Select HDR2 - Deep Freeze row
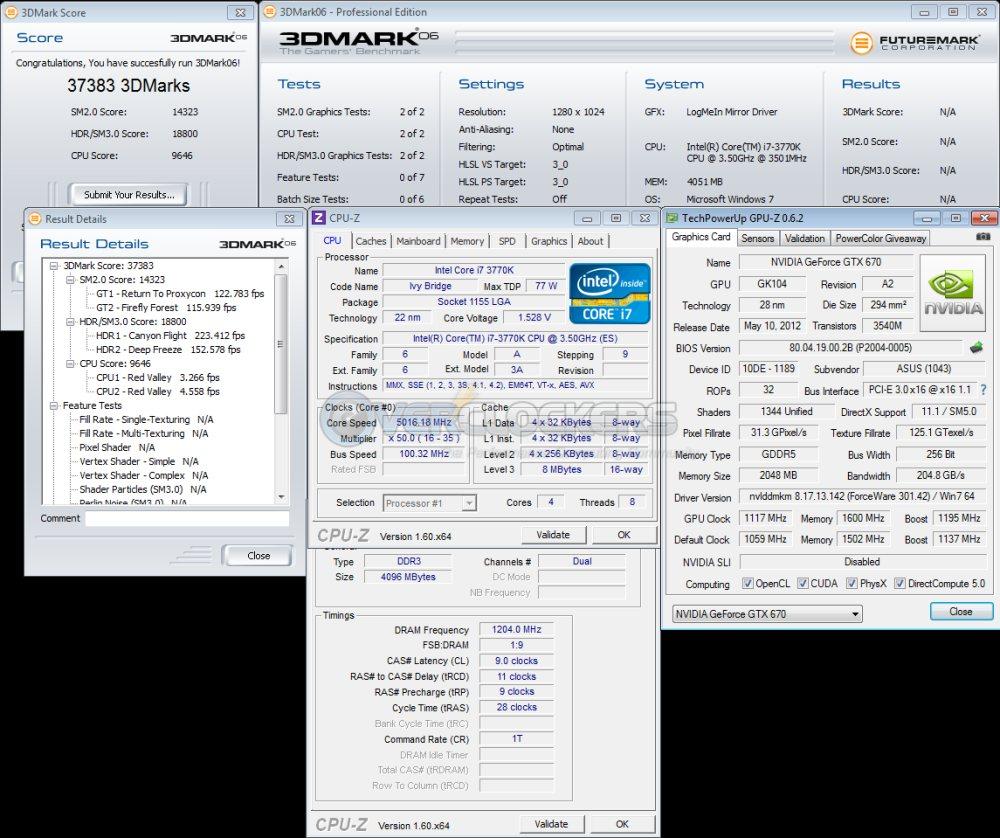This screenshot has width=1000, height=838. 168,349
